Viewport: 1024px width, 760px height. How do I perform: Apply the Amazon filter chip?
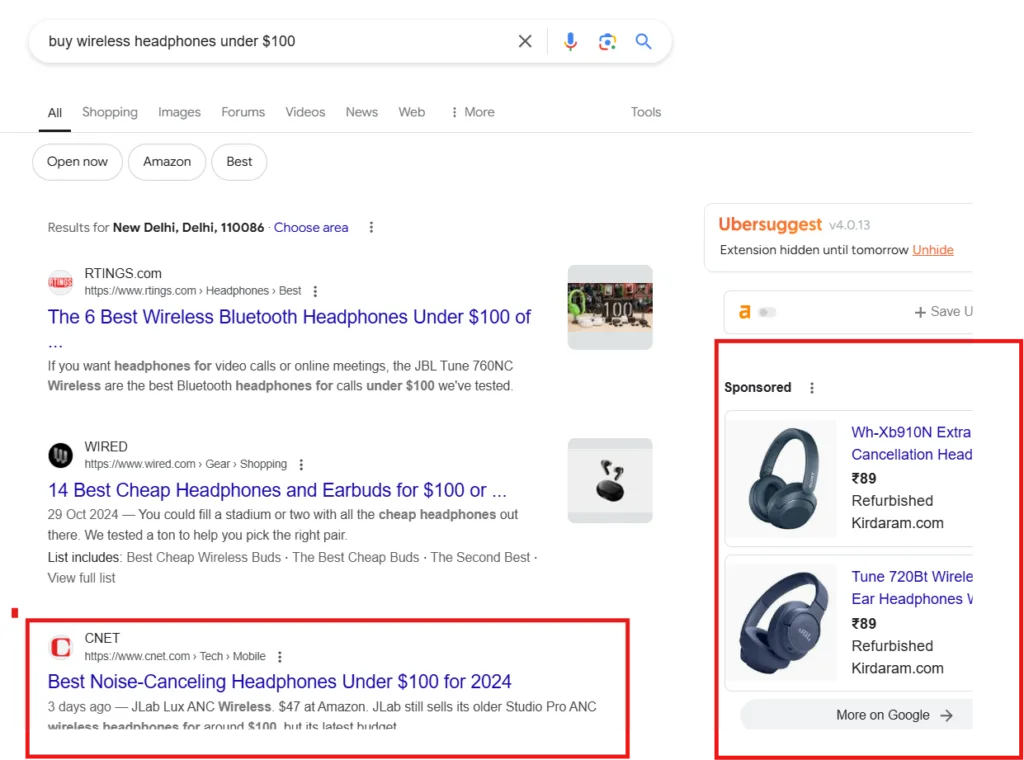pos(167,162)
